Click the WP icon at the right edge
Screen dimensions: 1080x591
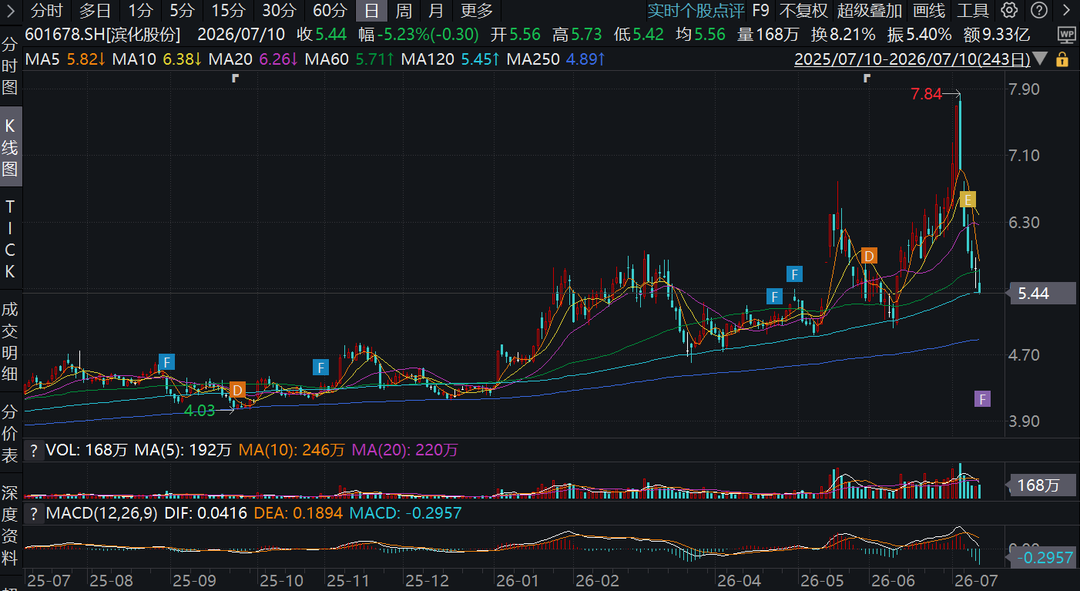tap(1065, 35)
